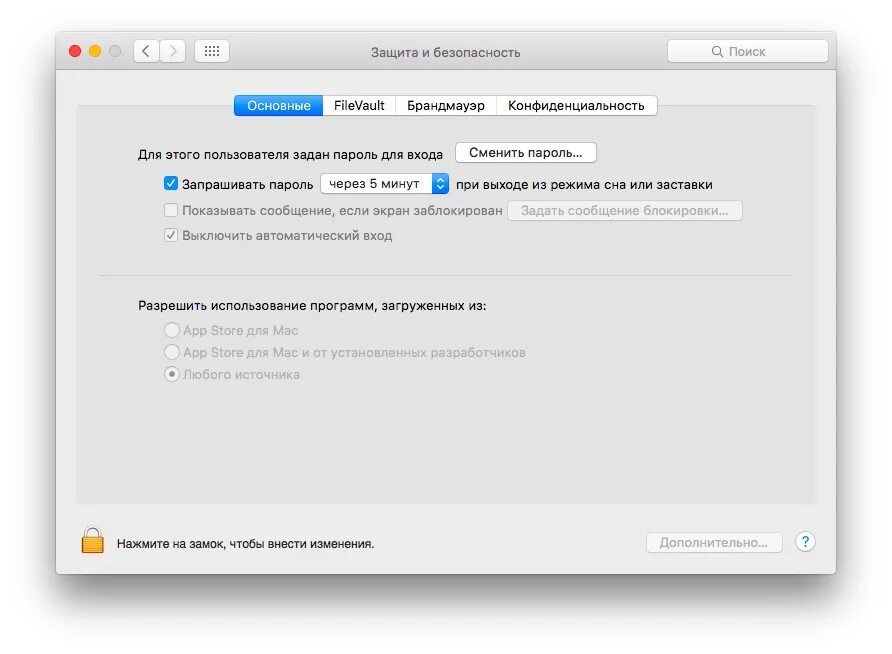
Task: Open the help question mark icon
Action: (805, 541)
